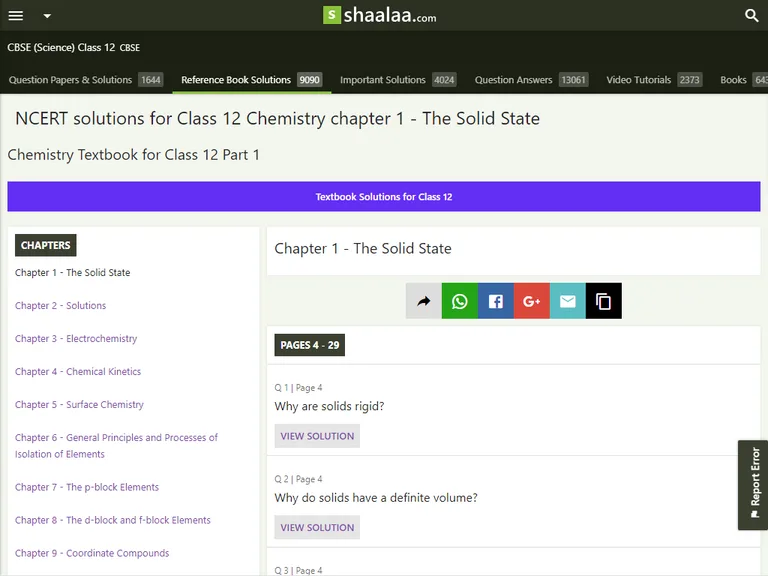Go to the Question Answers tab
Viewport: 768px width, 576px height.
point(531,80)
